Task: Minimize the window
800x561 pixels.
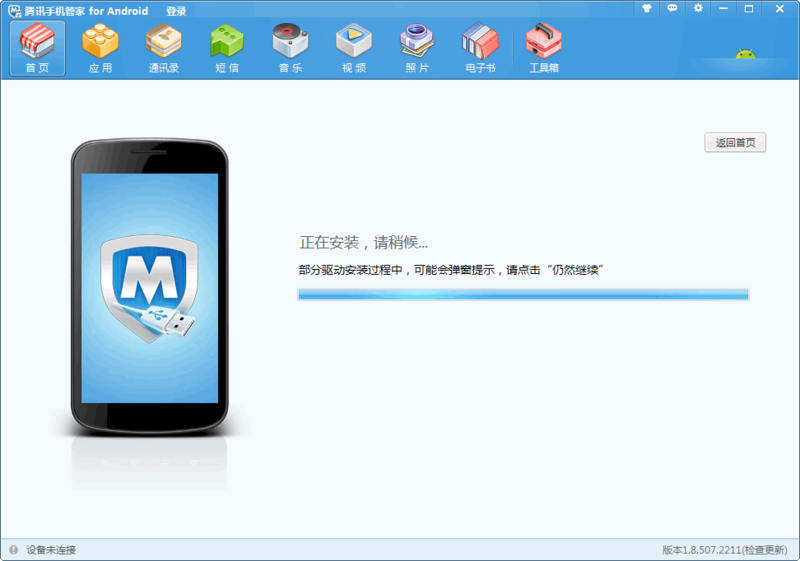Action: pyautogui.click(x=723, y=8)
